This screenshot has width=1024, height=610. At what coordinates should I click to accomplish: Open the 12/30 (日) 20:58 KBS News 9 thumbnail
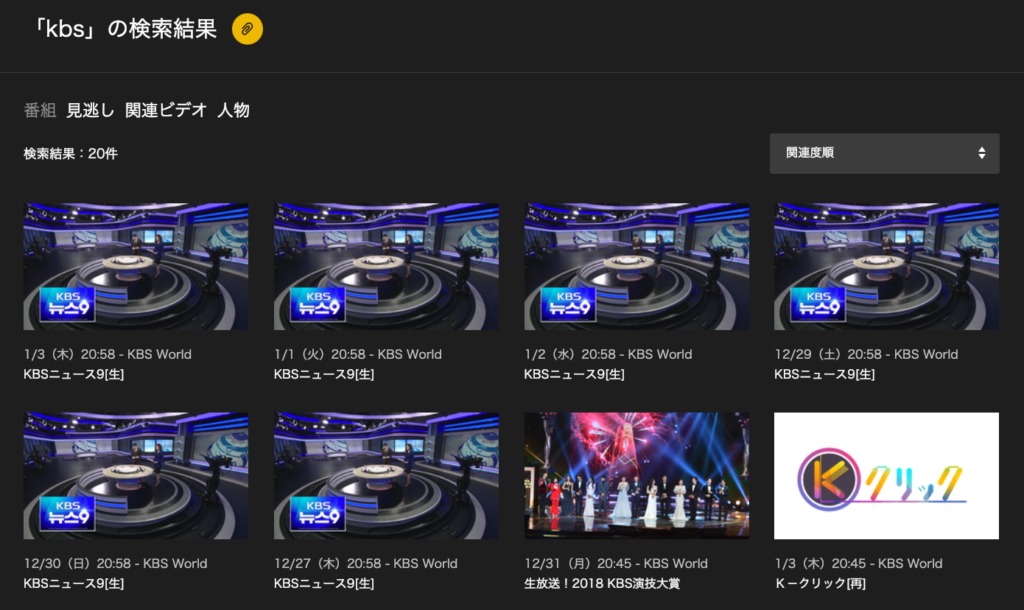click(136, 475)
